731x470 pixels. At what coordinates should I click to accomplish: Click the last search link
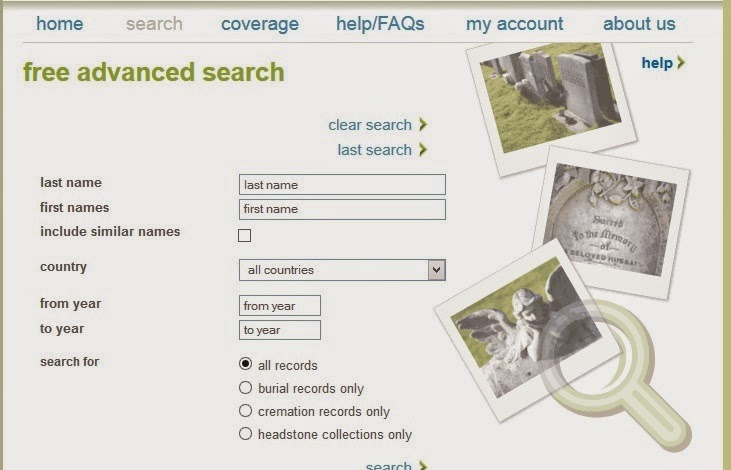pos(375,150)
